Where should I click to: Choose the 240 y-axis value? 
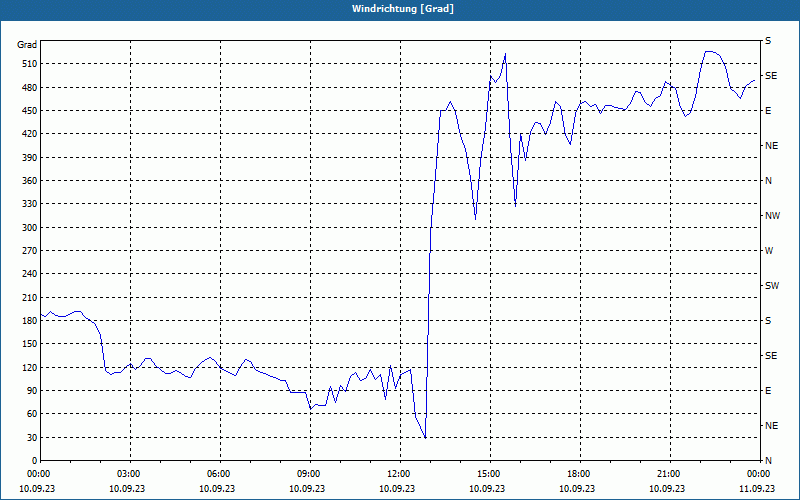point(31,274)
